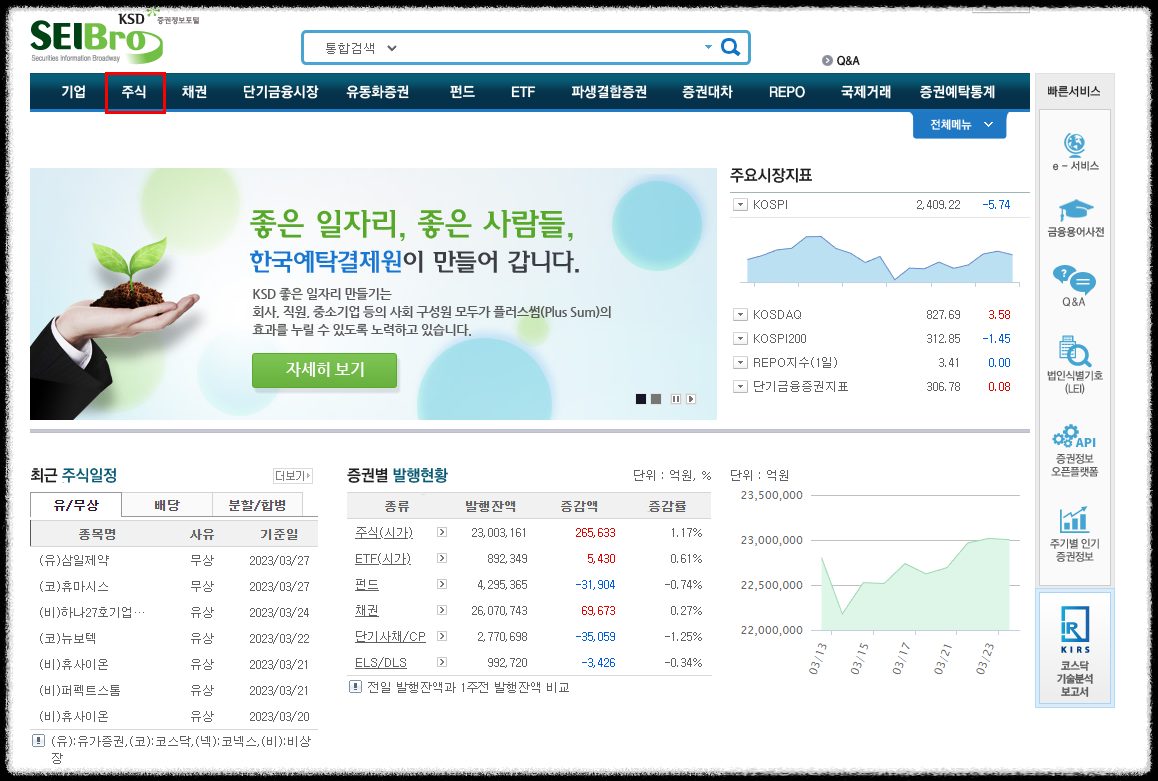Click the magnifier search icon
The width and height of the screenshot is (1158, 781).
point(730,47)
